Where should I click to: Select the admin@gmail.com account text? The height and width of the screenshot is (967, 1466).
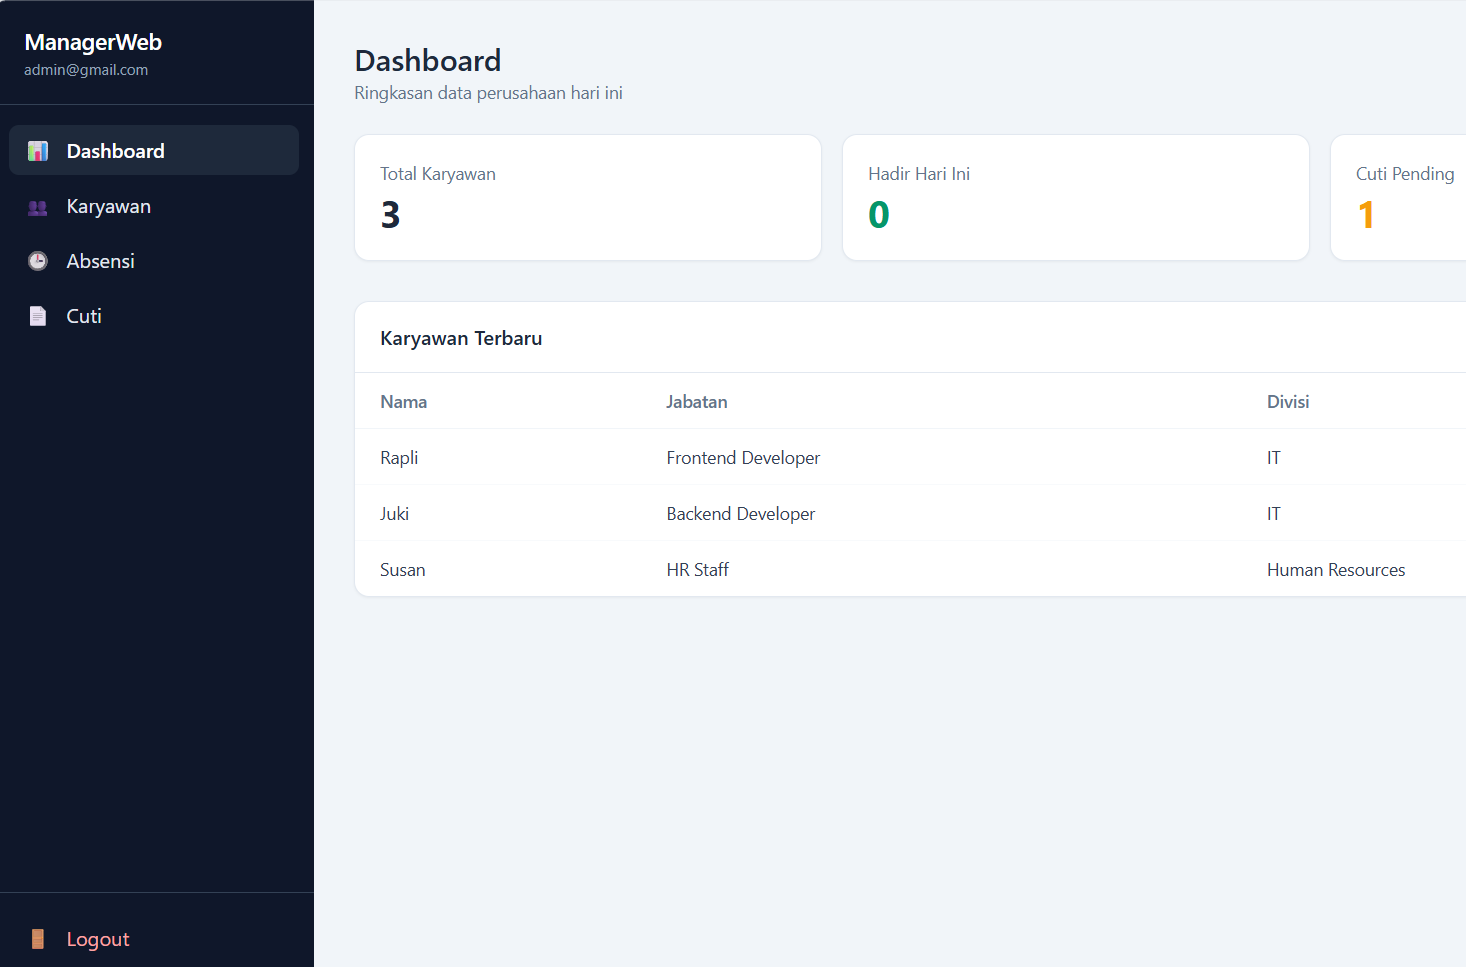[x=86, y=70]
